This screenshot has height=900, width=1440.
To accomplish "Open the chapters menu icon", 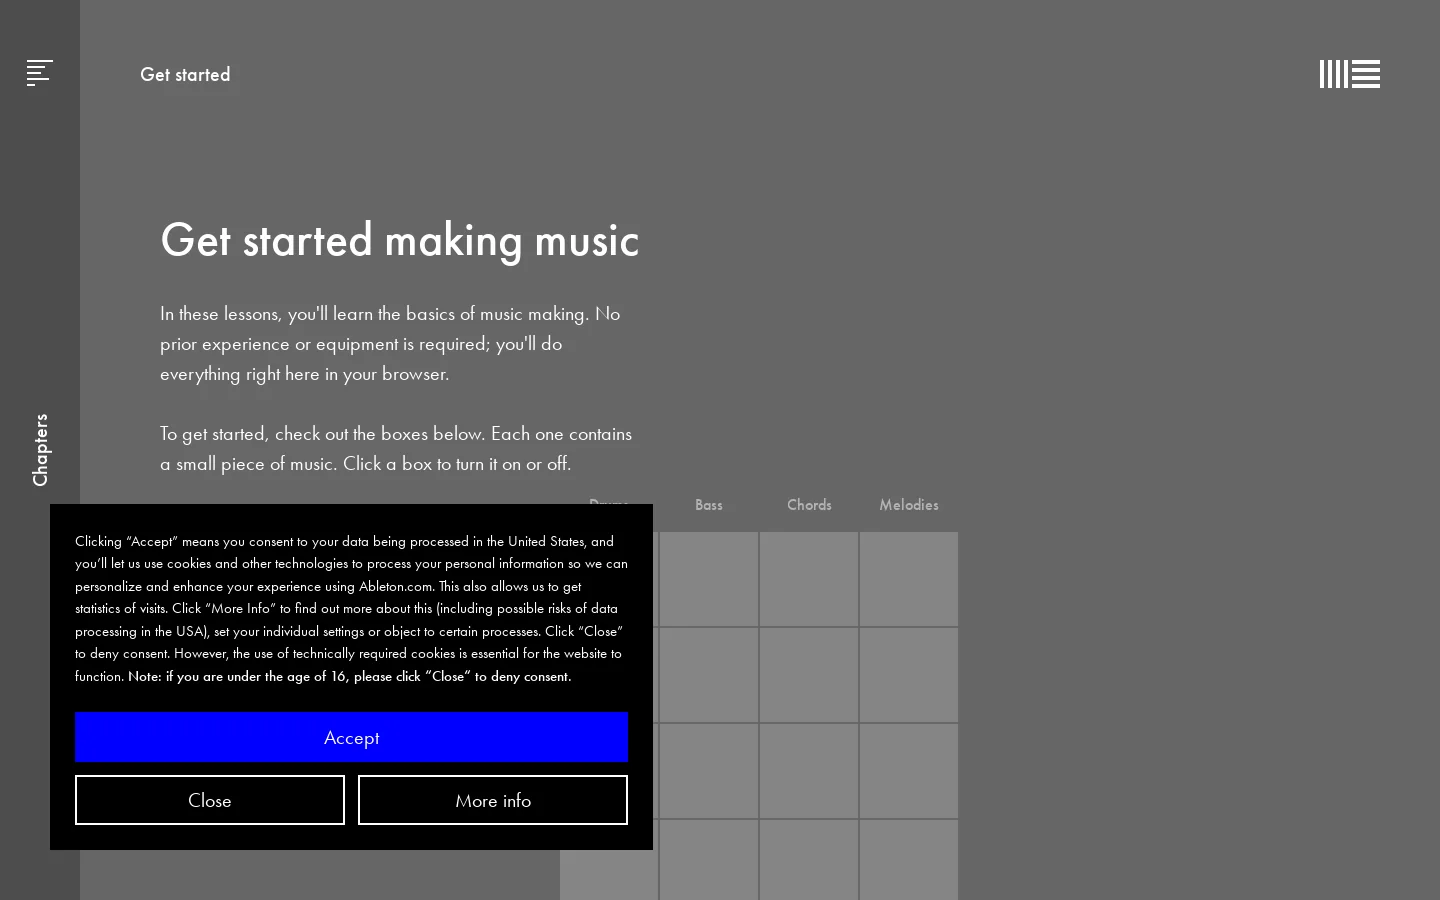I will [x=39, y=73].
